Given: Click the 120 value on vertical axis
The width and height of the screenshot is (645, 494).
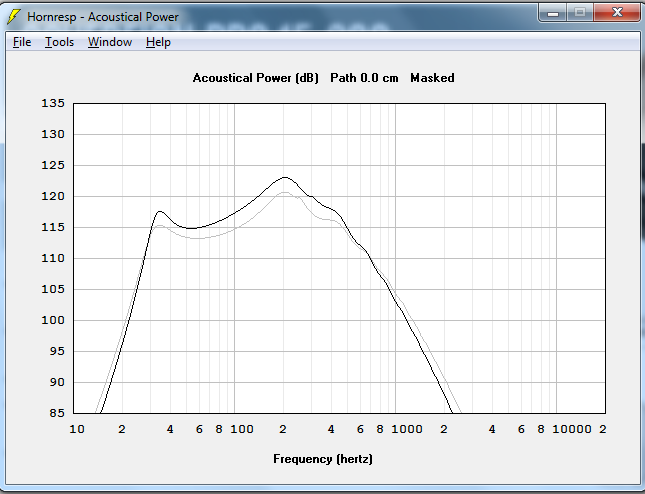Looking at the screenshot, I should [53, 196].
